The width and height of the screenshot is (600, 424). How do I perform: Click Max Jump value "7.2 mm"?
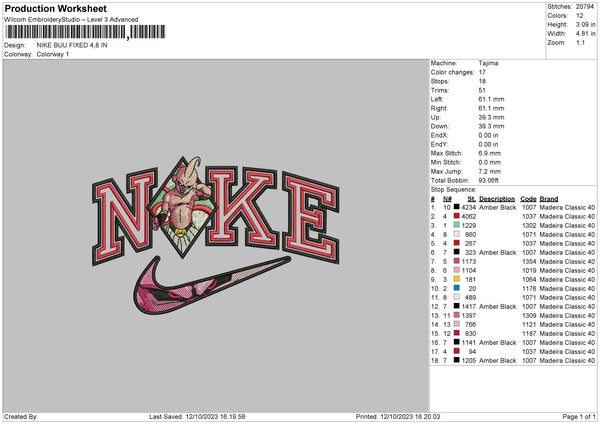click(x=489, y=171)
